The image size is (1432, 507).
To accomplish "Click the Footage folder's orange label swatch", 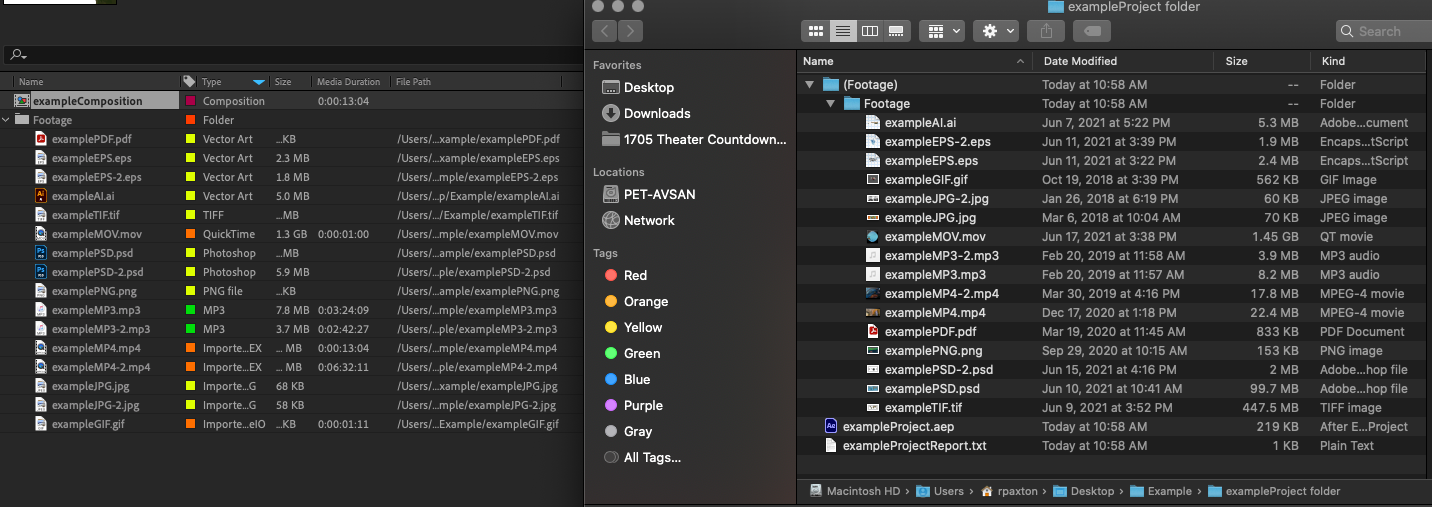I will click(191, 120).
